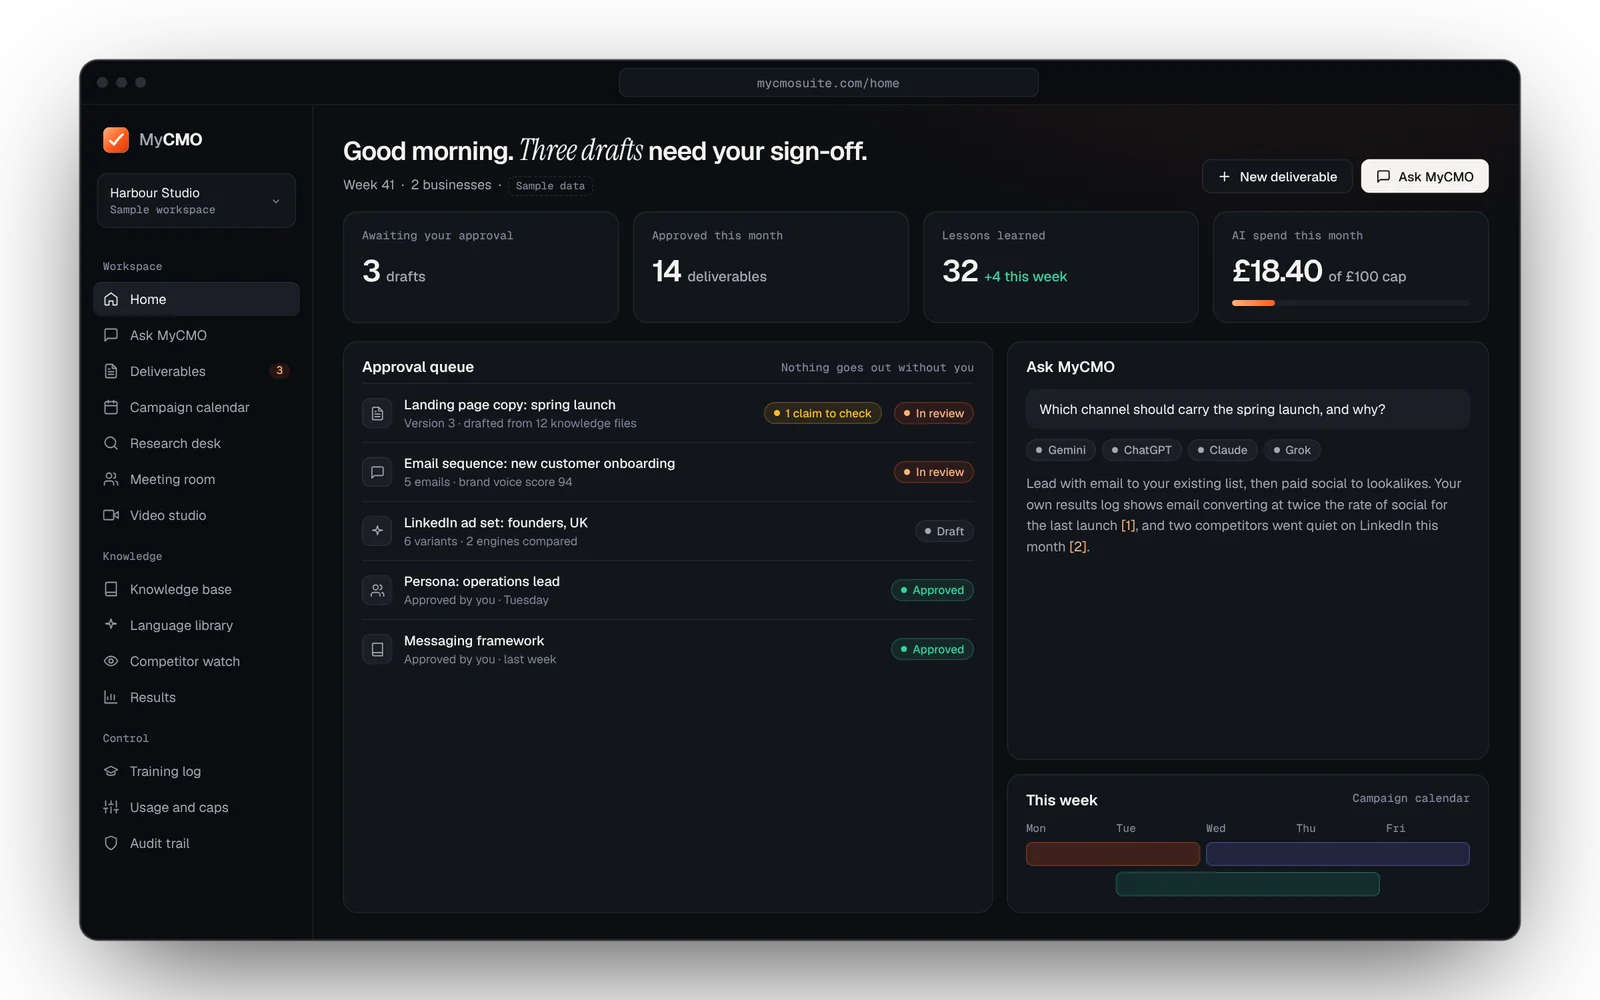
Task: Click the LinkedIn ad set sparkle icon
Action: (377, 531)
